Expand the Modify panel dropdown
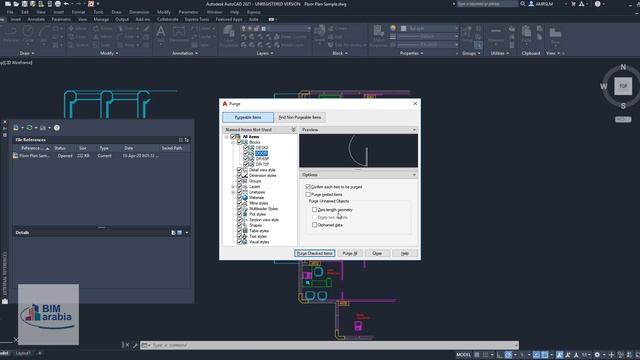The height and width of the screenshot is (360, 640). tap(109, 53)
